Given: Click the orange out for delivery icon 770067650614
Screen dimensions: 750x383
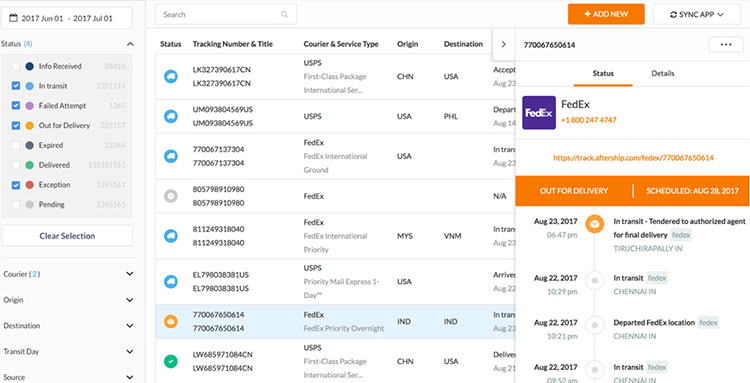Looking at the screenshot, I should (x=171, y=321).
